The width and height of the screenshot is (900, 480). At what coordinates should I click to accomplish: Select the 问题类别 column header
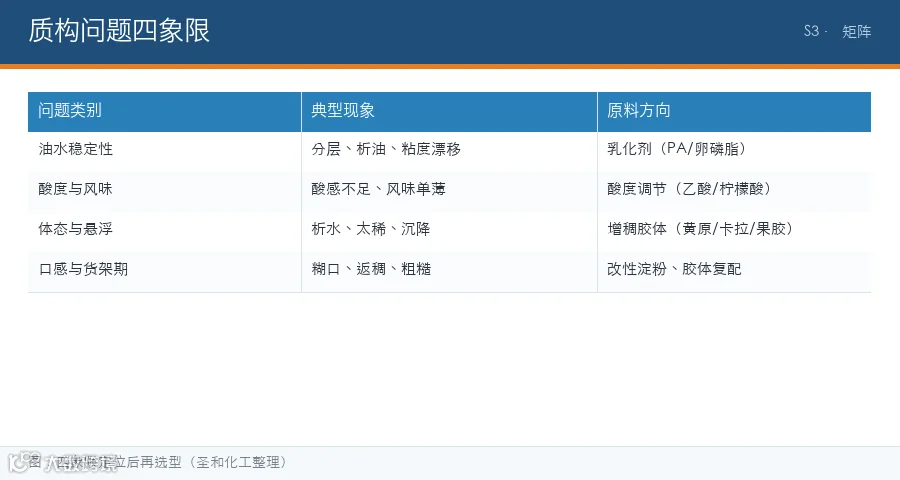pos(165,111)
